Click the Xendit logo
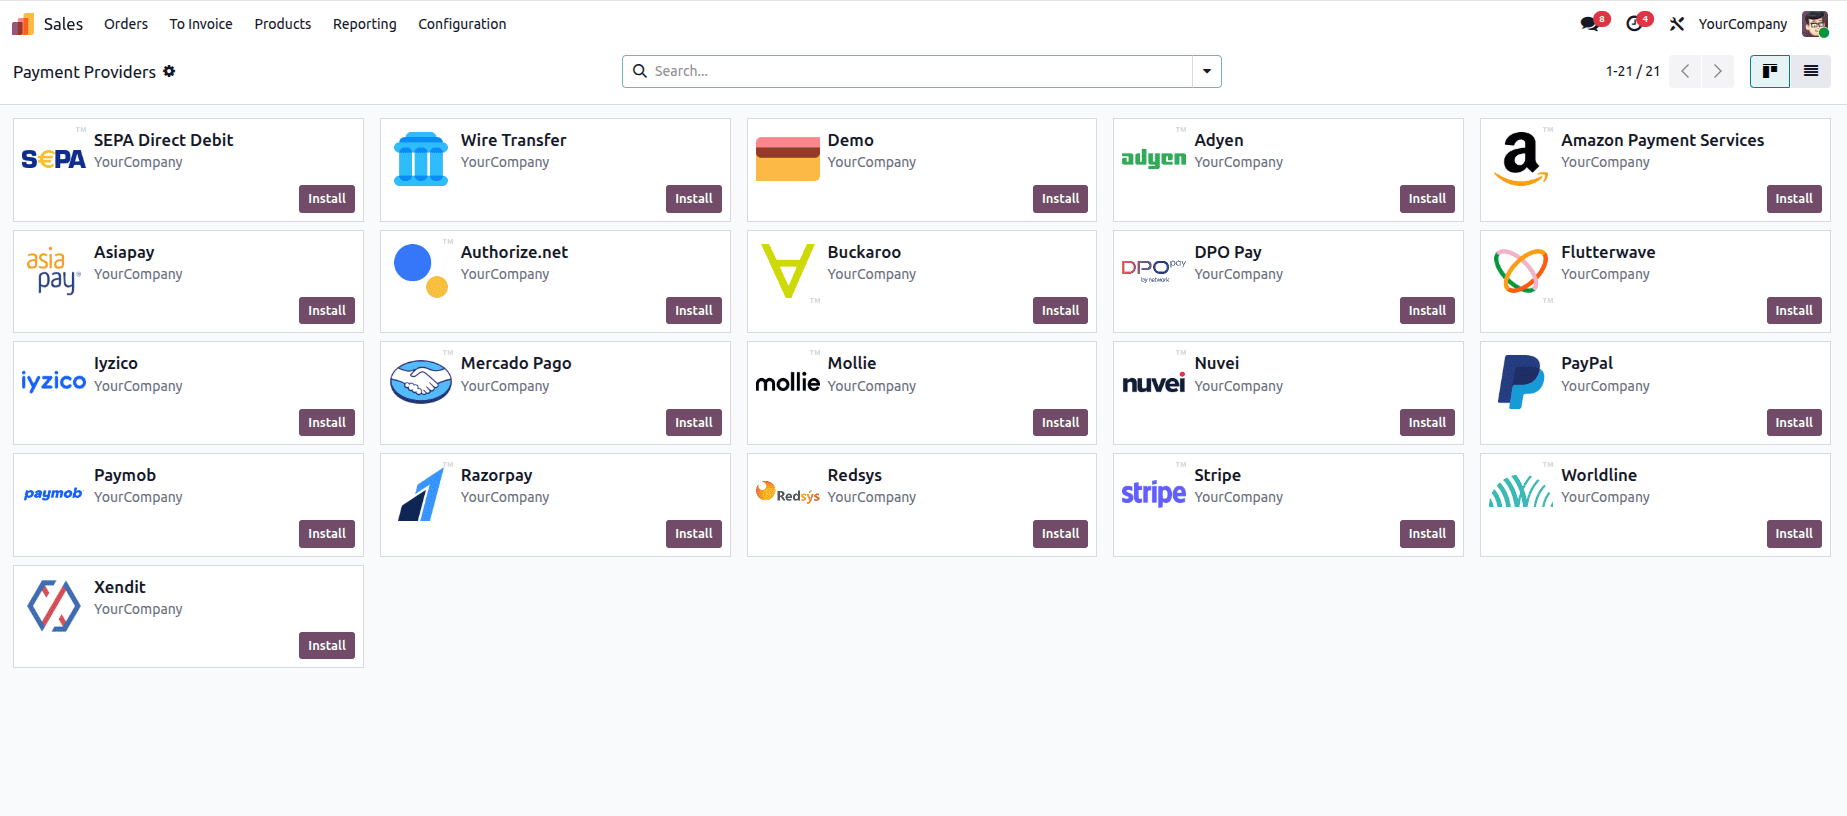Viewport: 1847px width, 816px height. [x=54, y=606]
